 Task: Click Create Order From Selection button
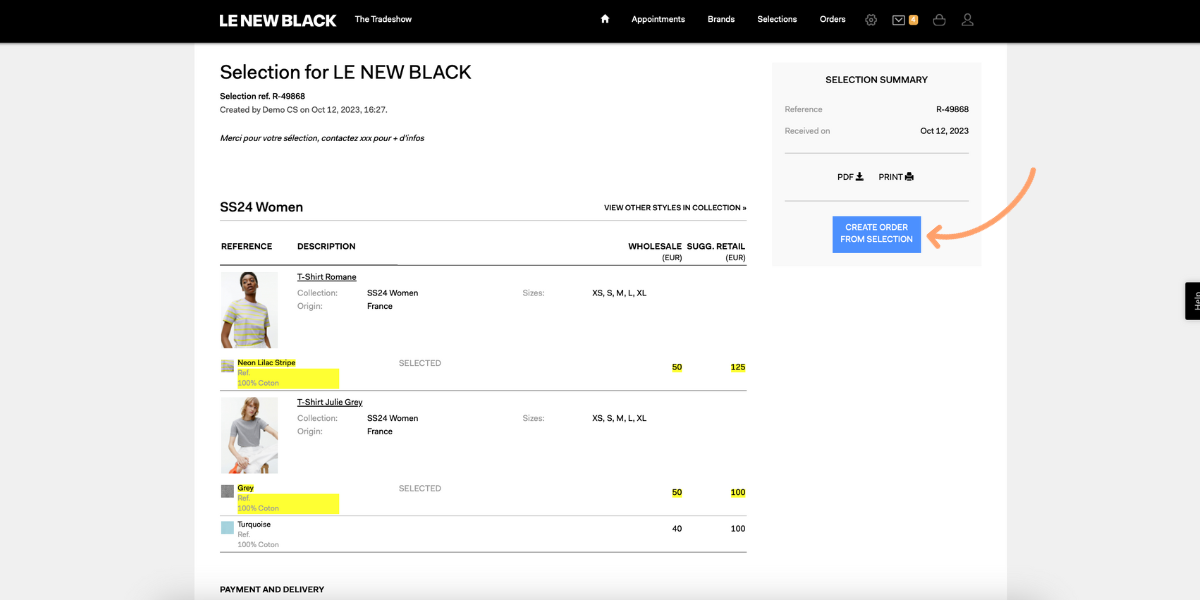tap(877, 234)
